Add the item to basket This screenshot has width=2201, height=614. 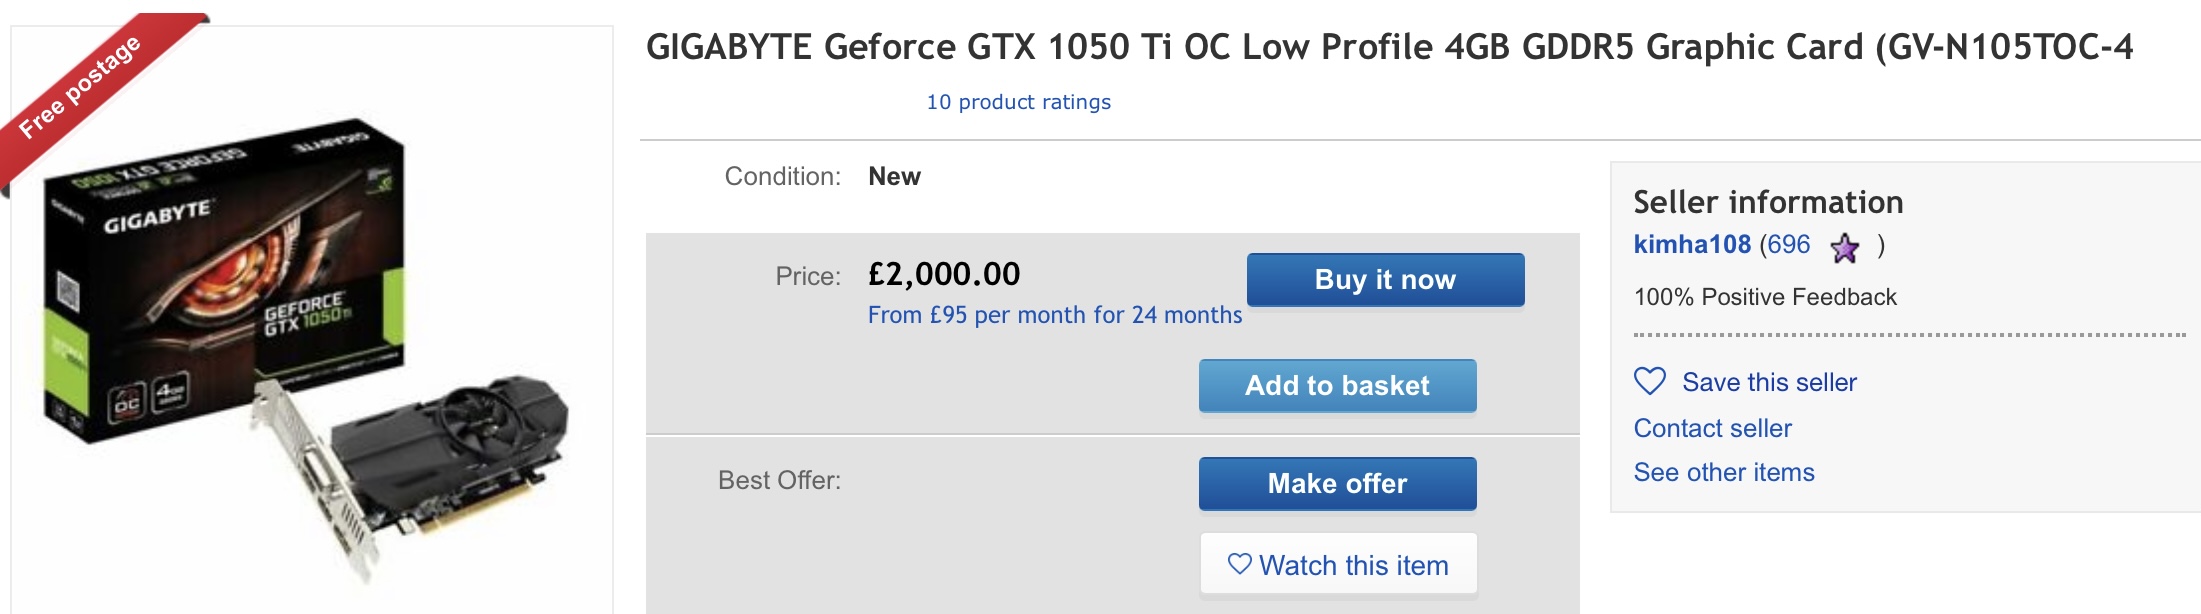pos(1337,386)
